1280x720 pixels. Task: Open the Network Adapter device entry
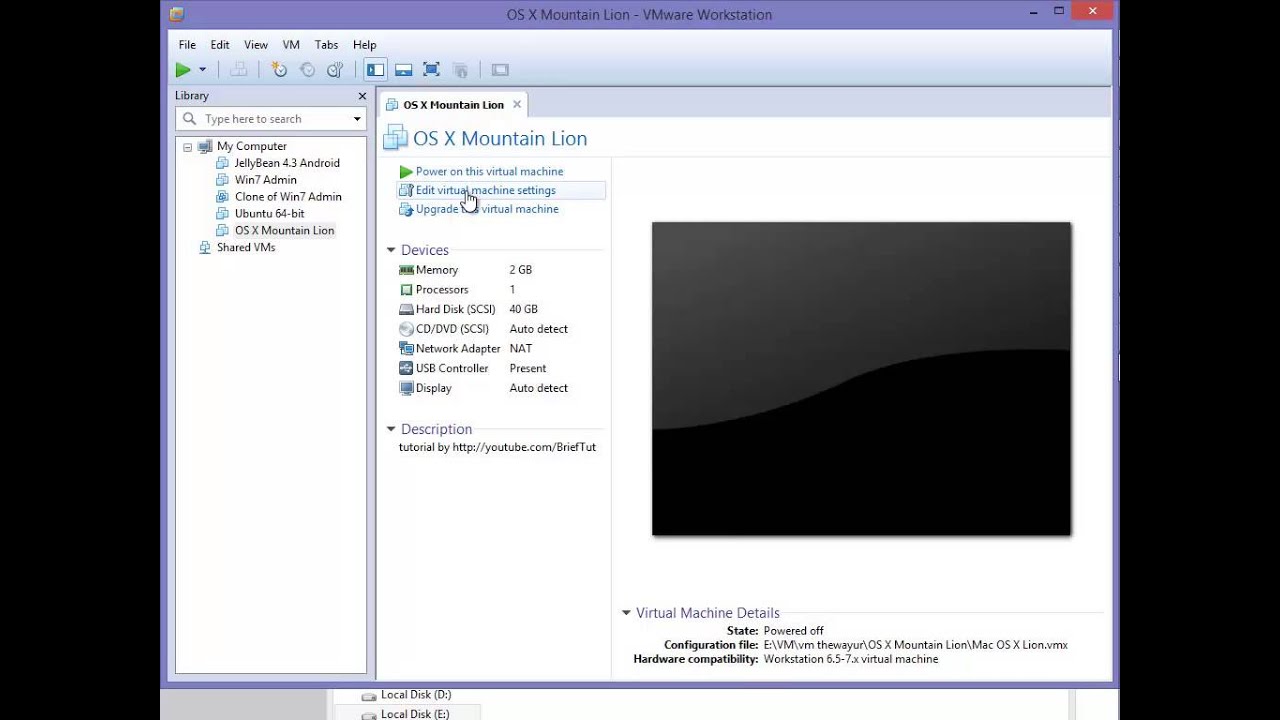(457, 349)
